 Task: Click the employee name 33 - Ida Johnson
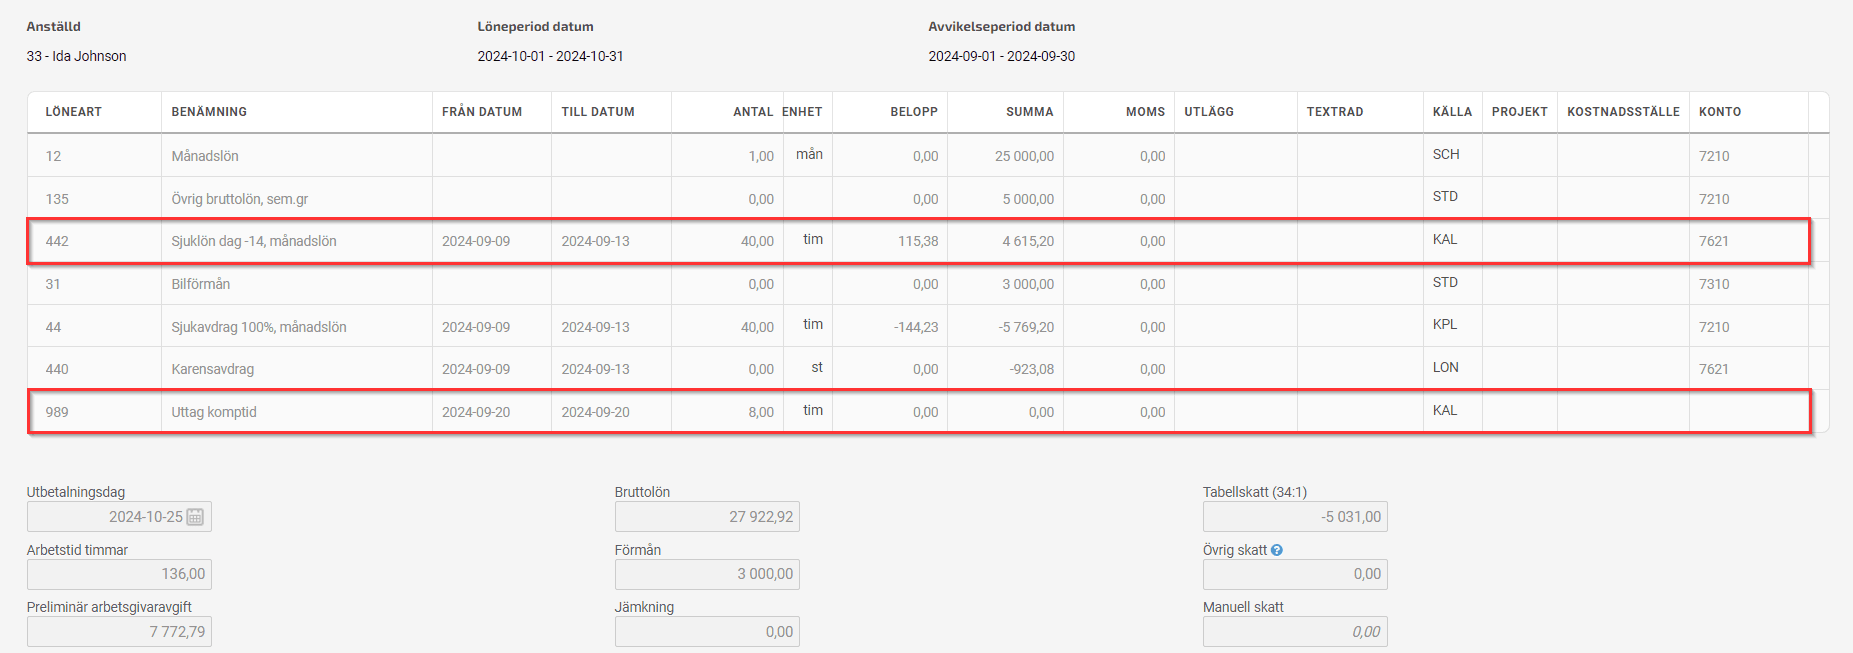tap(76, 56)
